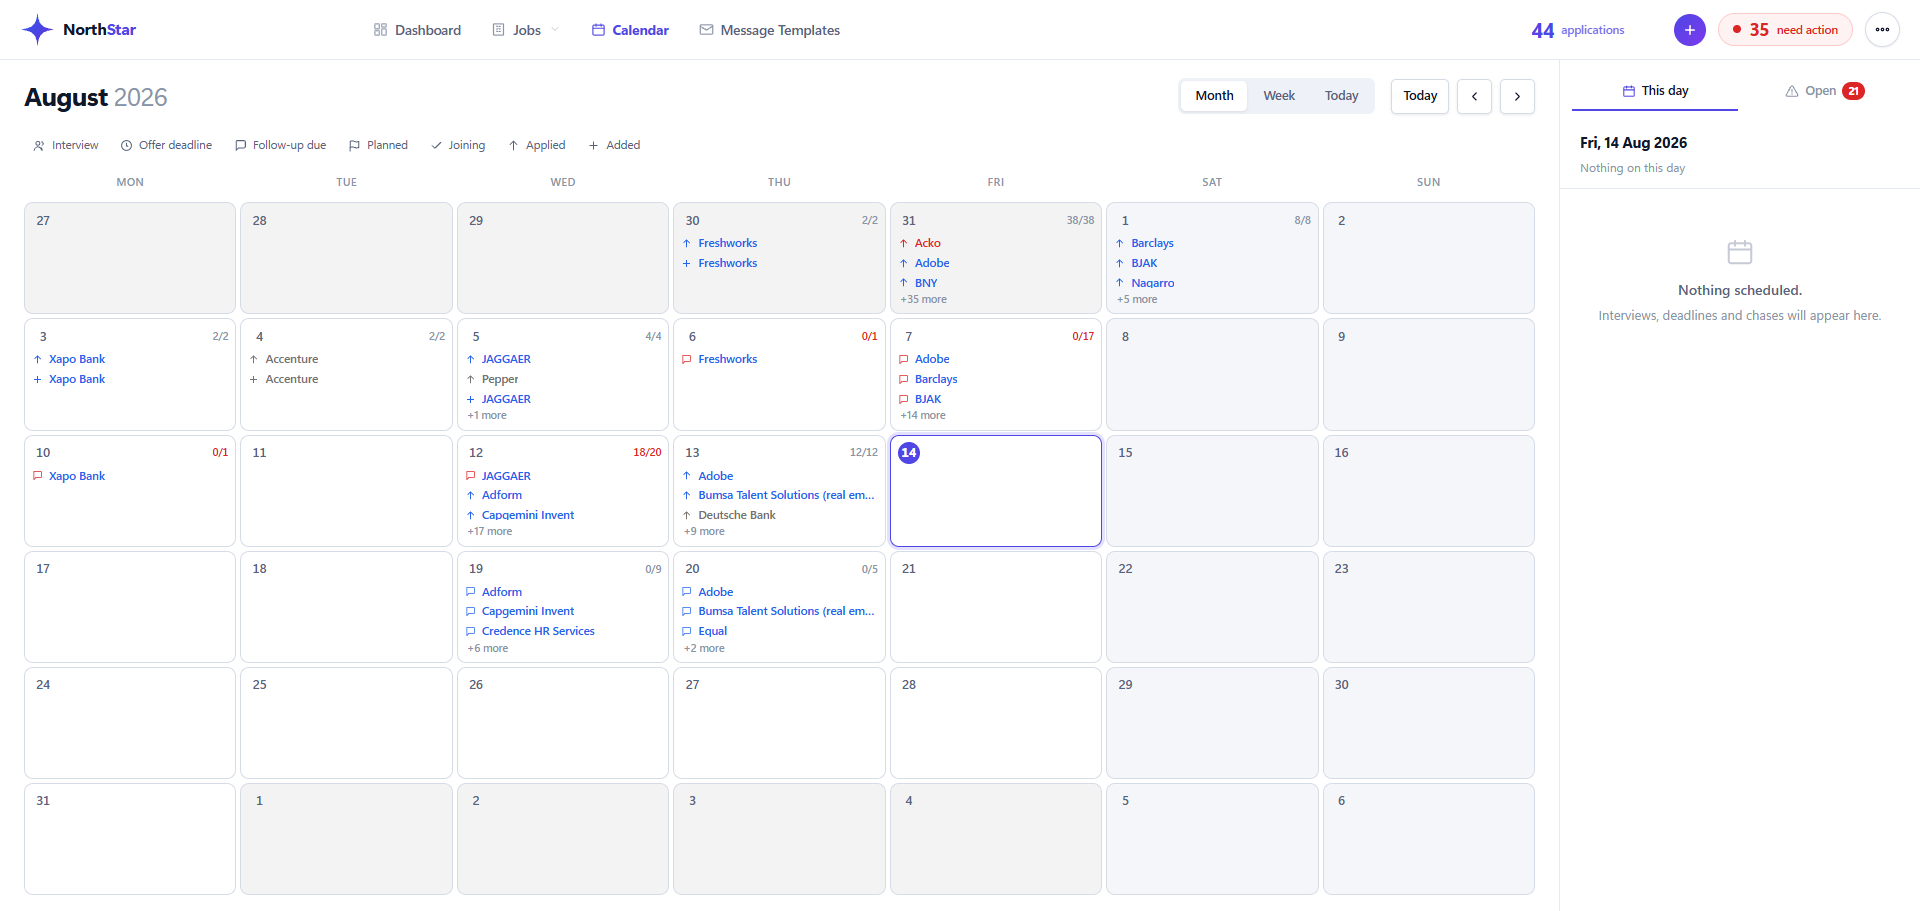Select the August 21 calendar cell
The height and width of the screenshot is (911, 1920).
(996, 607)
